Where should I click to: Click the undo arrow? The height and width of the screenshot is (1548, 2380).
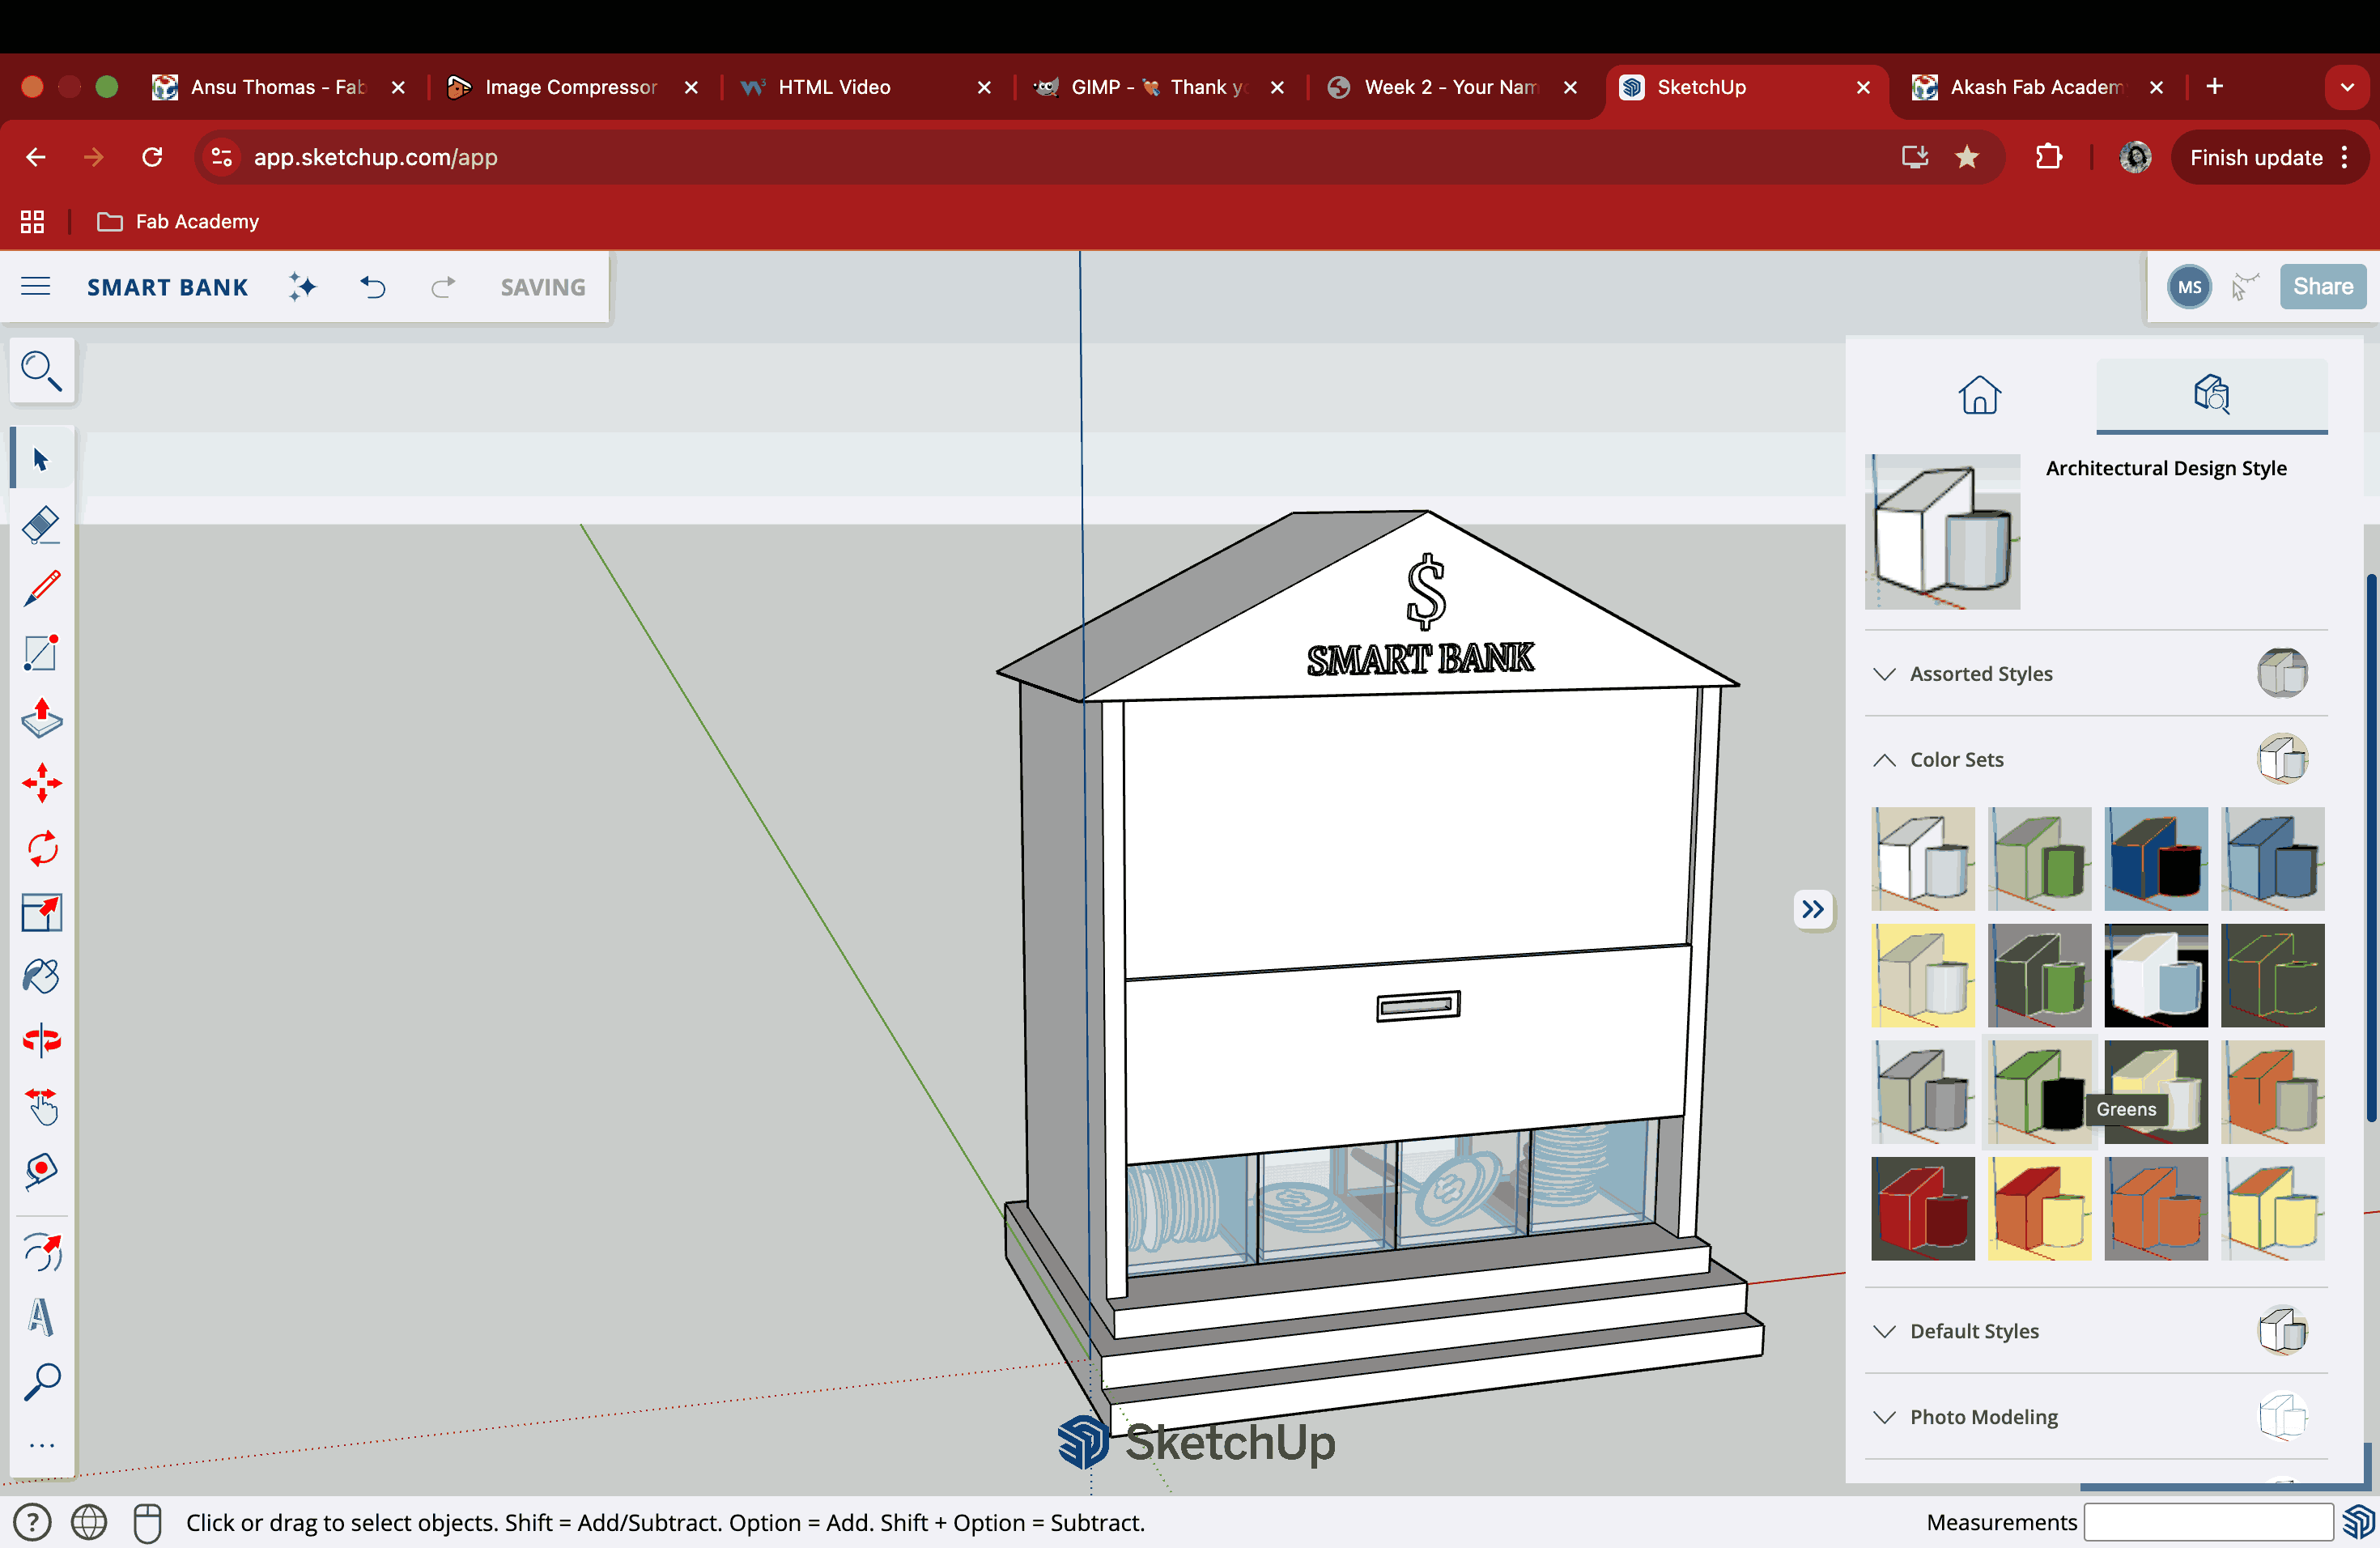(372, 287)
